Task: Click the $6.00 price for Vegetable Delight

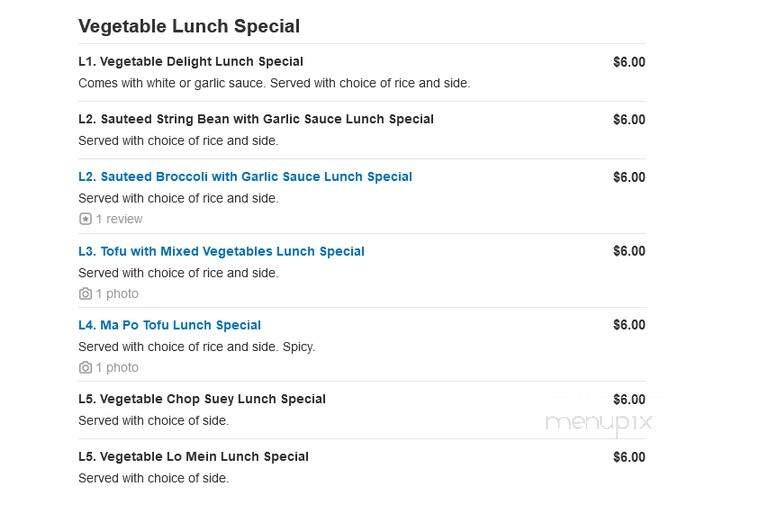Action: tap(629, 62)
